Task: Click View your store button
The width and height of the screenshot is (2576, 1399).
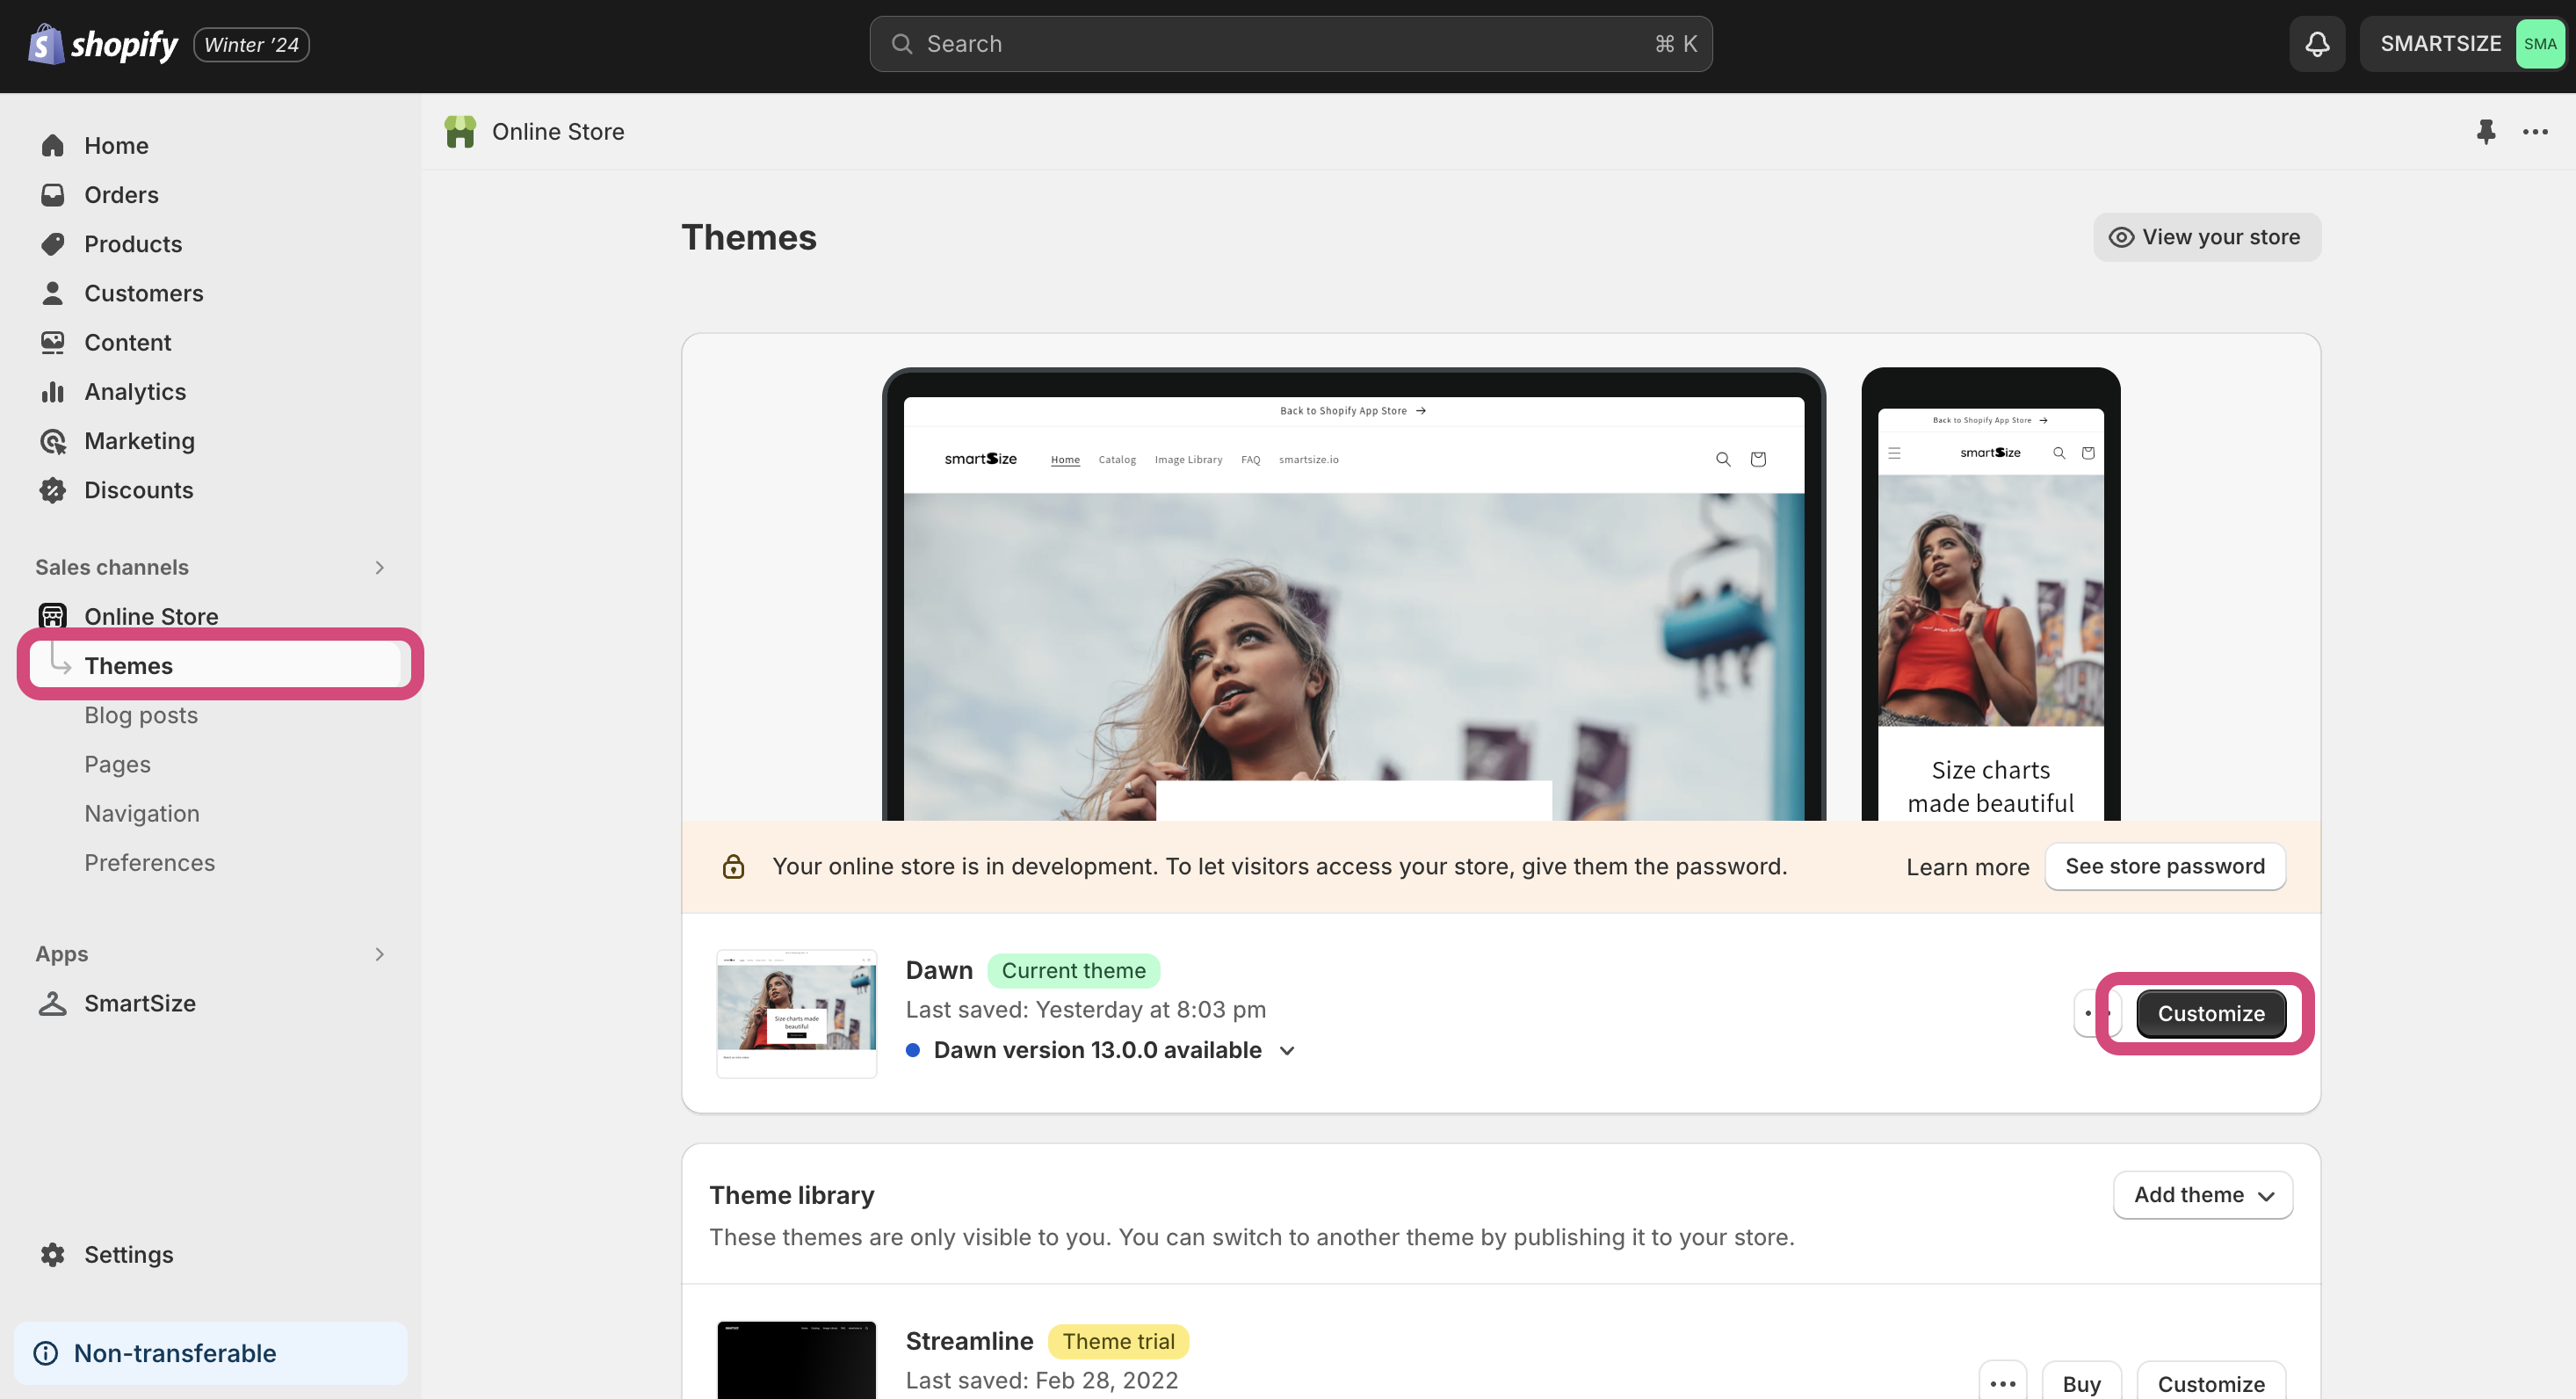Action: [2207, 237]
